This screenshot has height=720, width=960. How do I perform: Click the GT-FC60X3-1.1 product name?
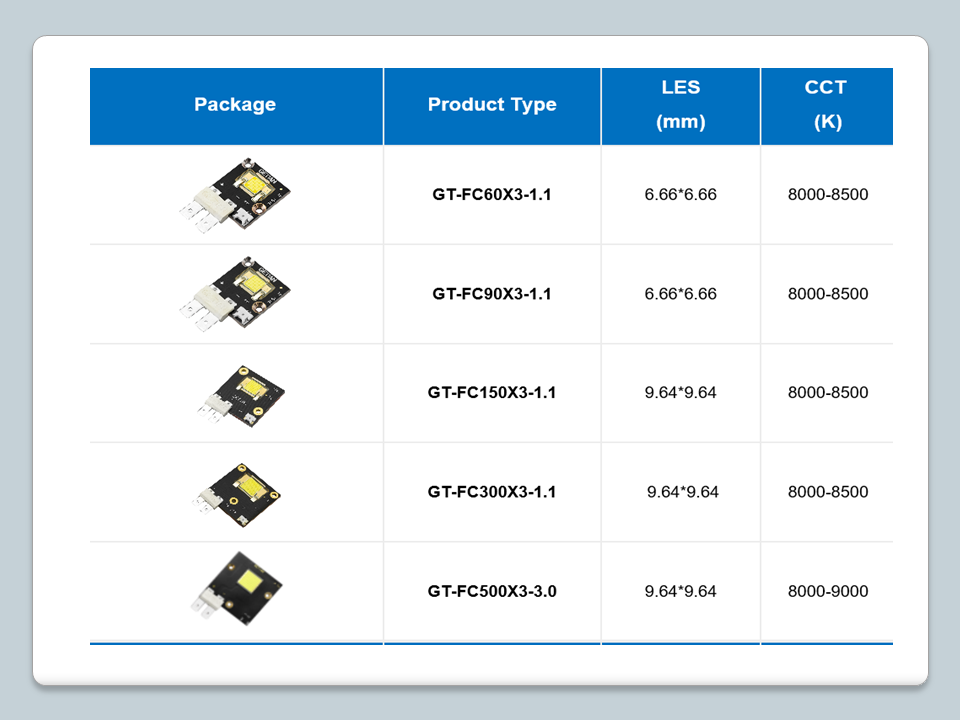click(x=492, y=195)
